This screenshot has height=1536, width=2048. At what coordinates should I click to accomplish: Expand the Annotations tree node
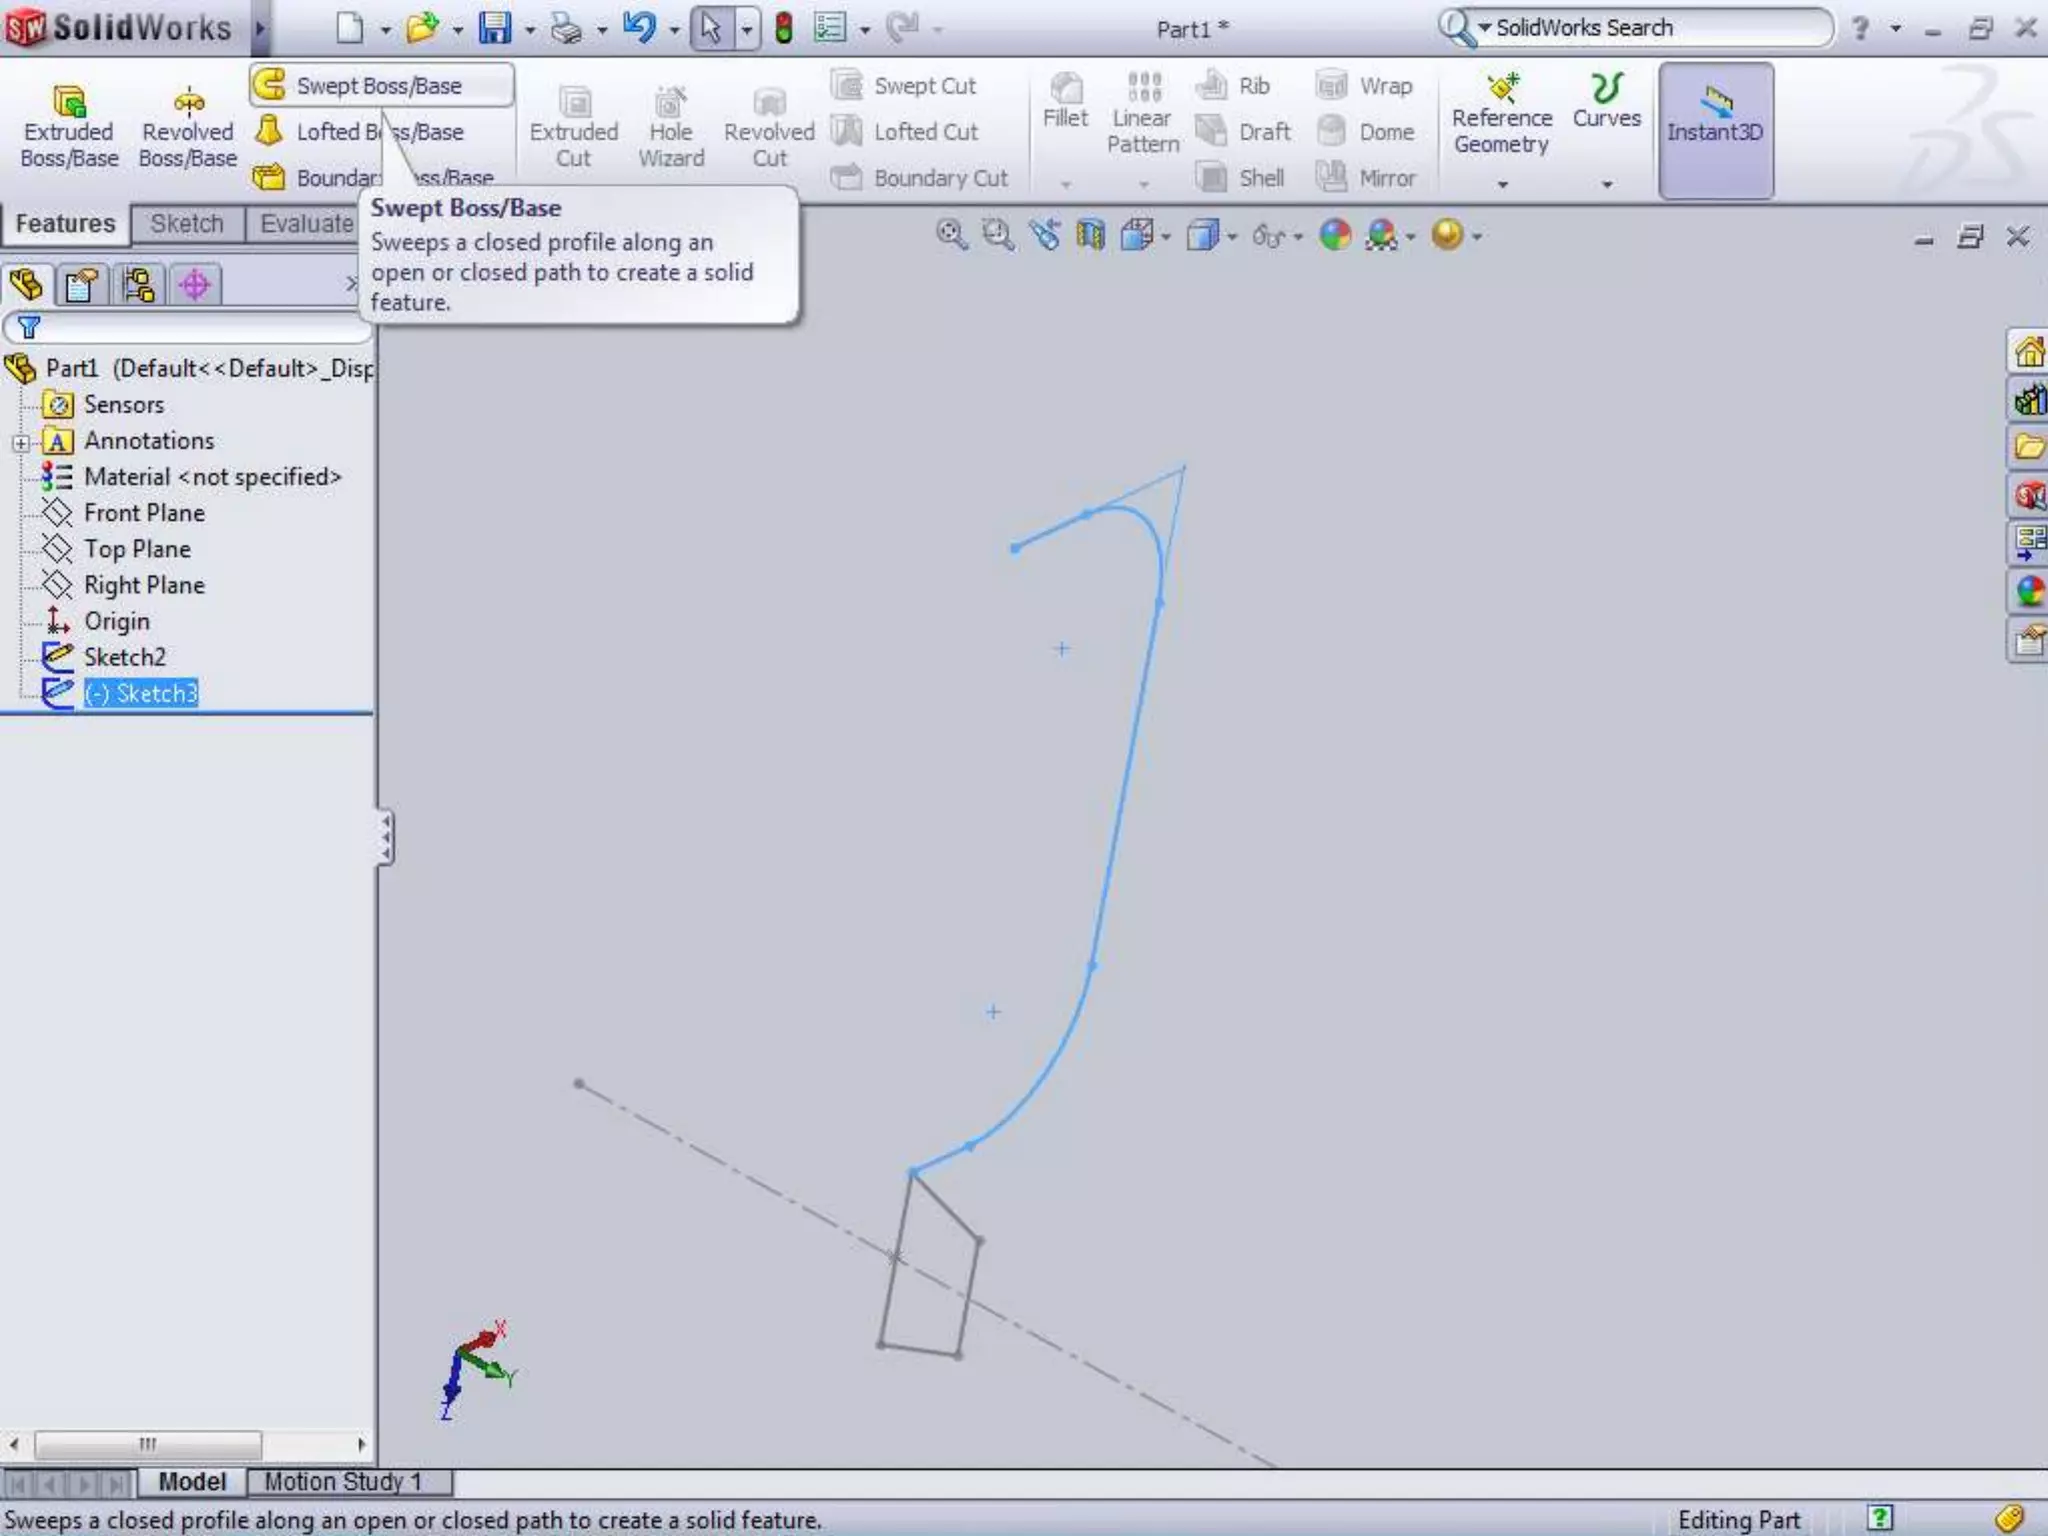click(x=20, y=443)
